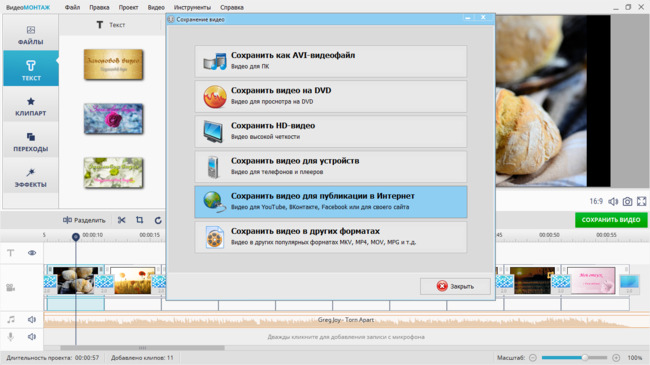Click the mobile phone device icon

(213, 167)
